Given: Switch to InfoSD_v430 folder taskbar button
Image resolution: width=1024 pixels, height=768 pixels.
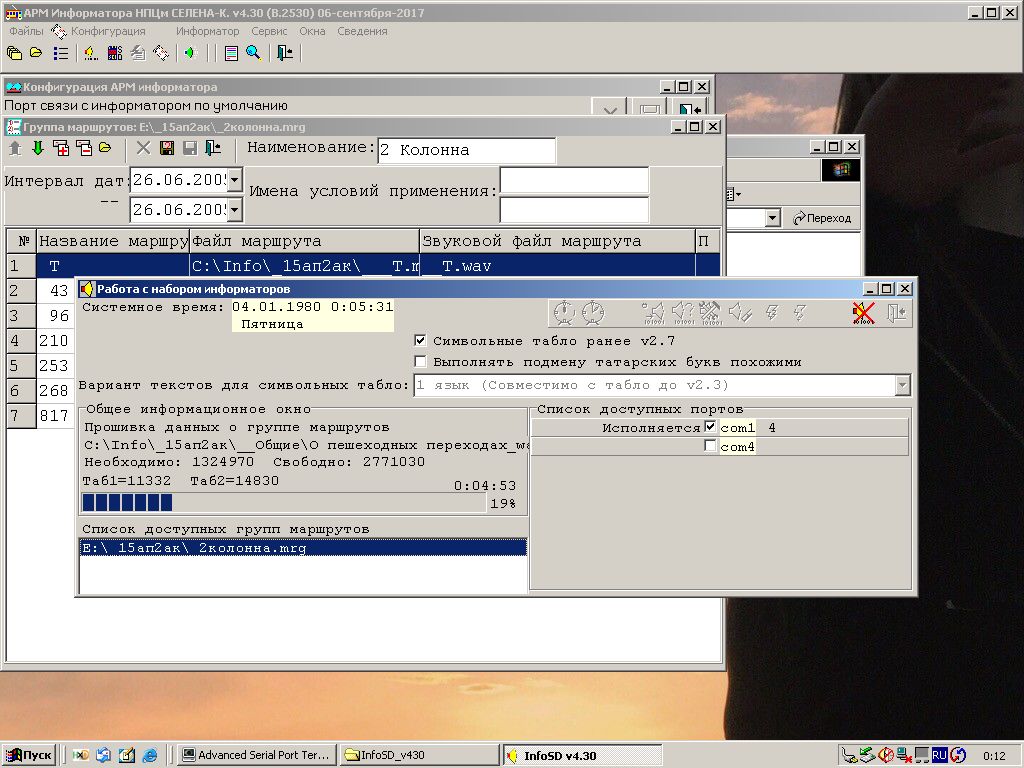Looking at the screenshot, I should click(419, 755).
